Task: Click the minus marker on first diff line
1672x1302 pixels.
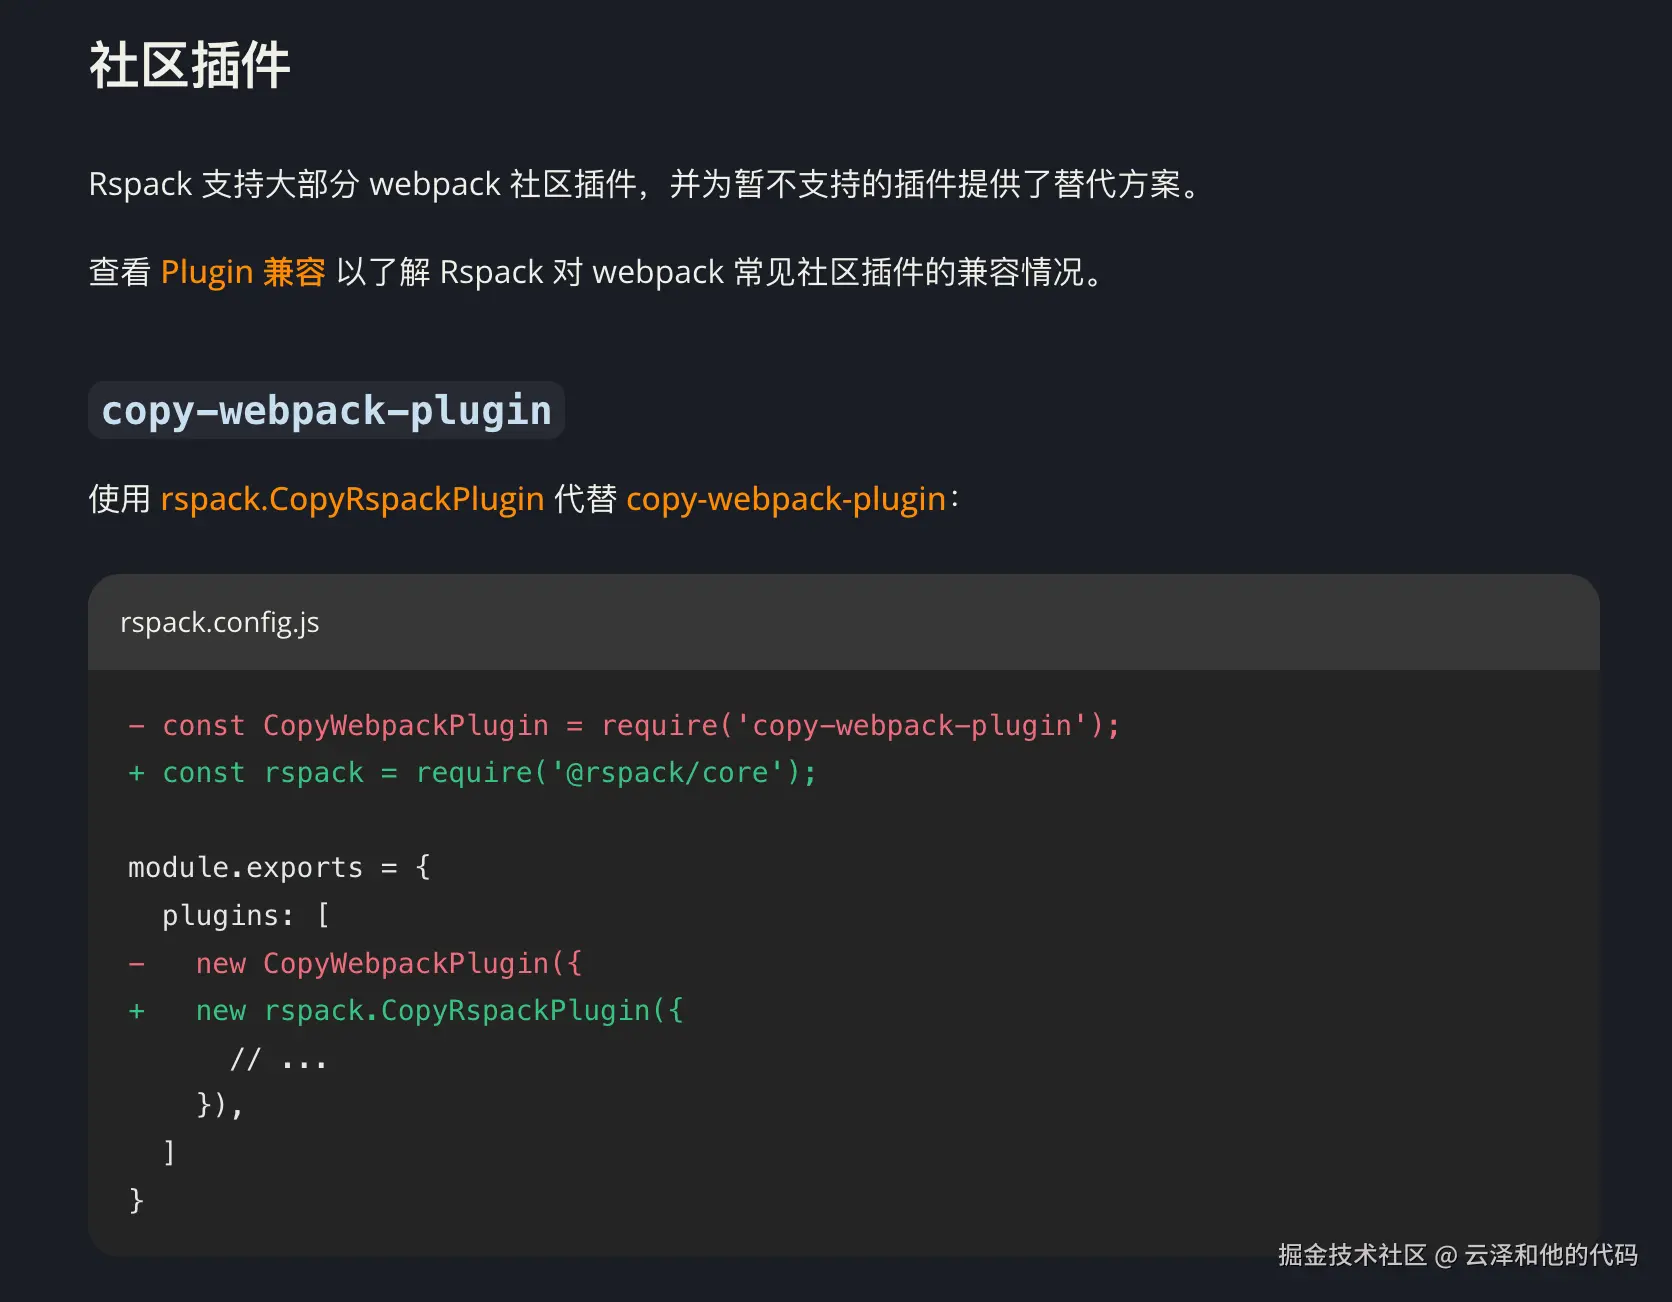Action: click(x=137, y=725)
